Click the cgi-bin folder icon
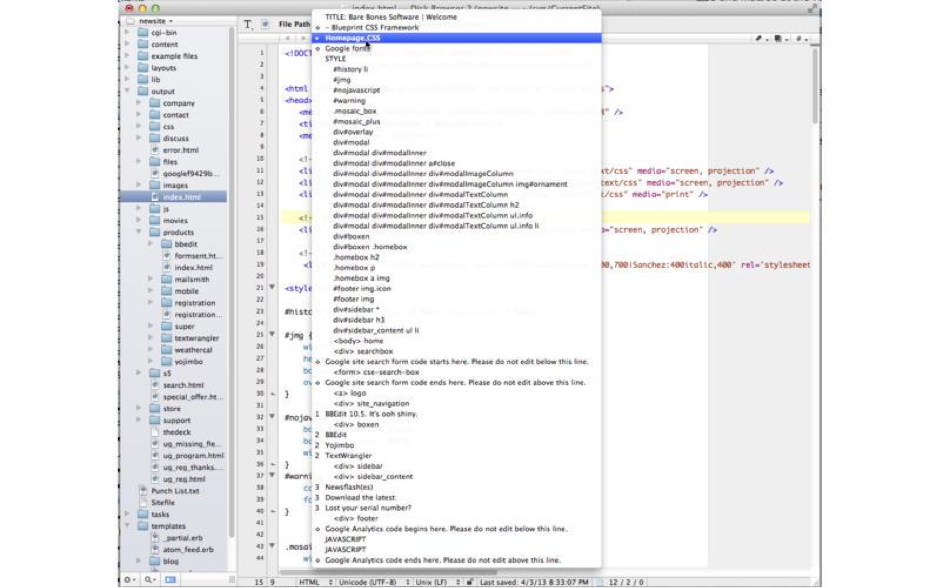941x588 pixels. click(143, 32)
